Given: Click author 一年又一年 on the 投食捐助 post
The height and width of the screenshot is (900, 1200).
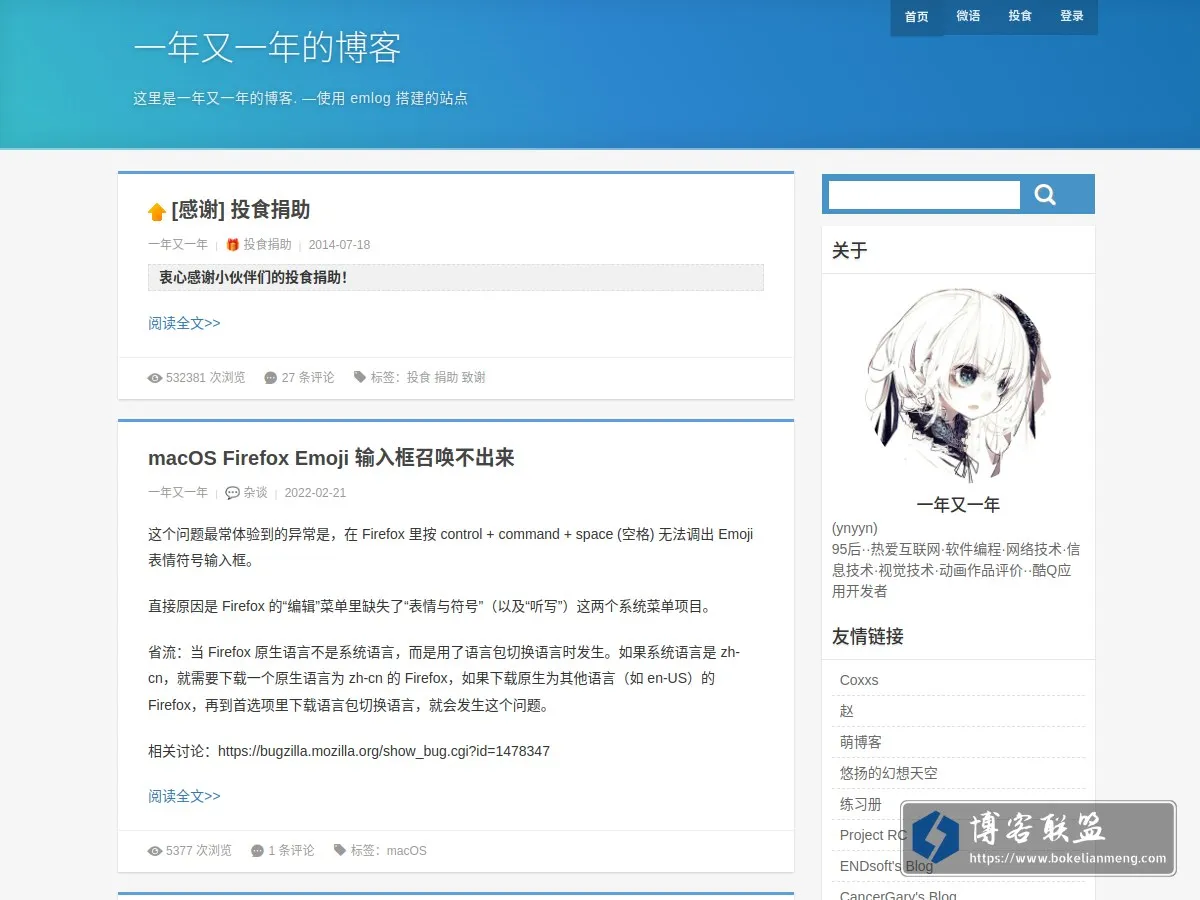Looking at the screenshot, I should [x=178, y=244].
